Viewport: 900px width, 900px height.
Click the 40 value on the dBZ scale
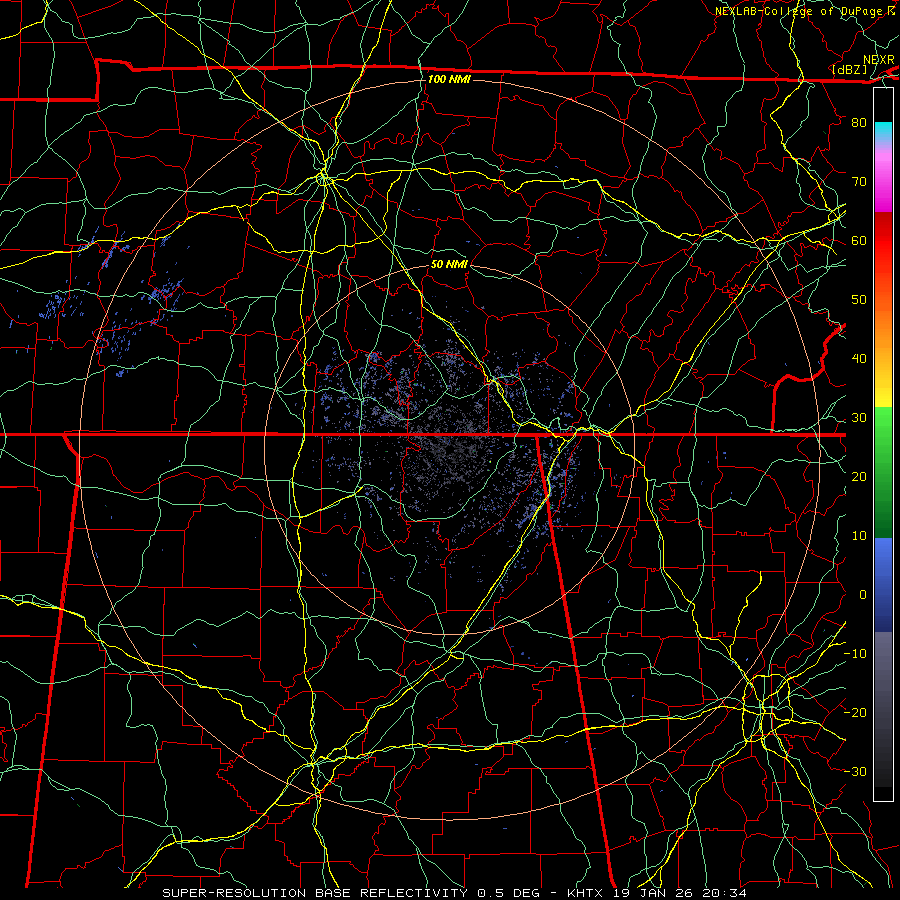[859, 359]
